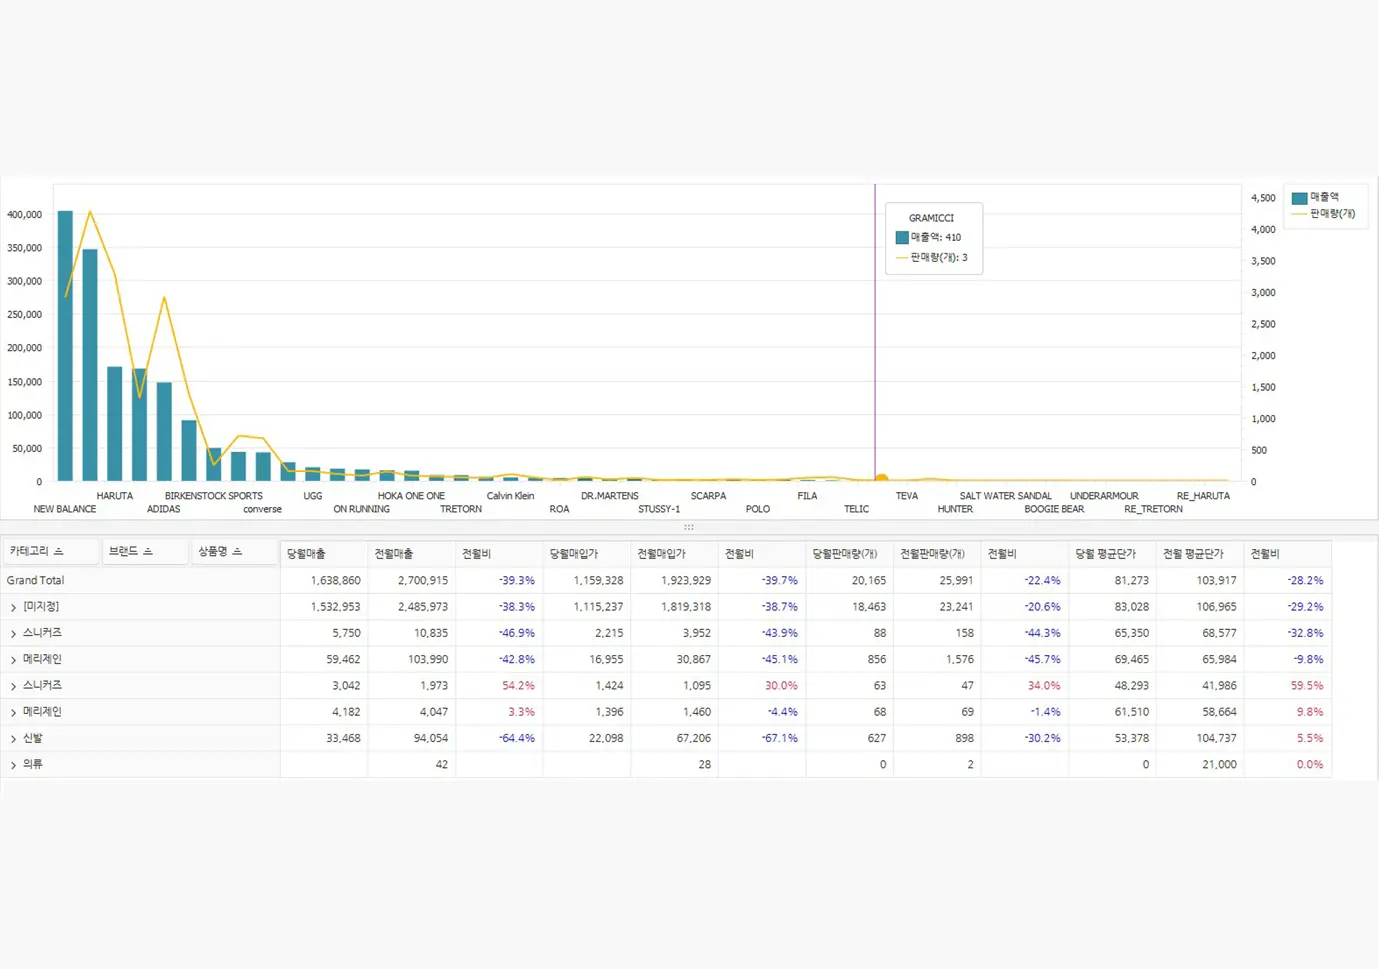The width and height of the screenshot is (1379, 969).
Task: Click the sort icon beside 브랜드
Action: click(148, 552)
